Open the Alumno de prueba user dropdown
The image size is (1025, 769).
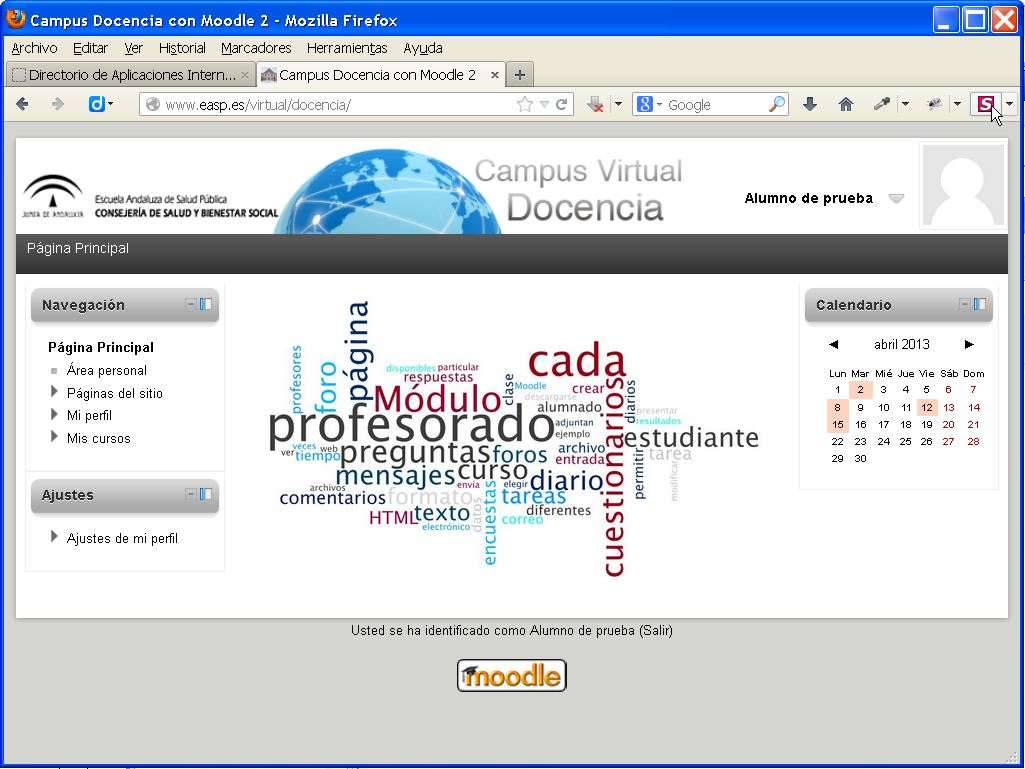click(x=896, y=198)
